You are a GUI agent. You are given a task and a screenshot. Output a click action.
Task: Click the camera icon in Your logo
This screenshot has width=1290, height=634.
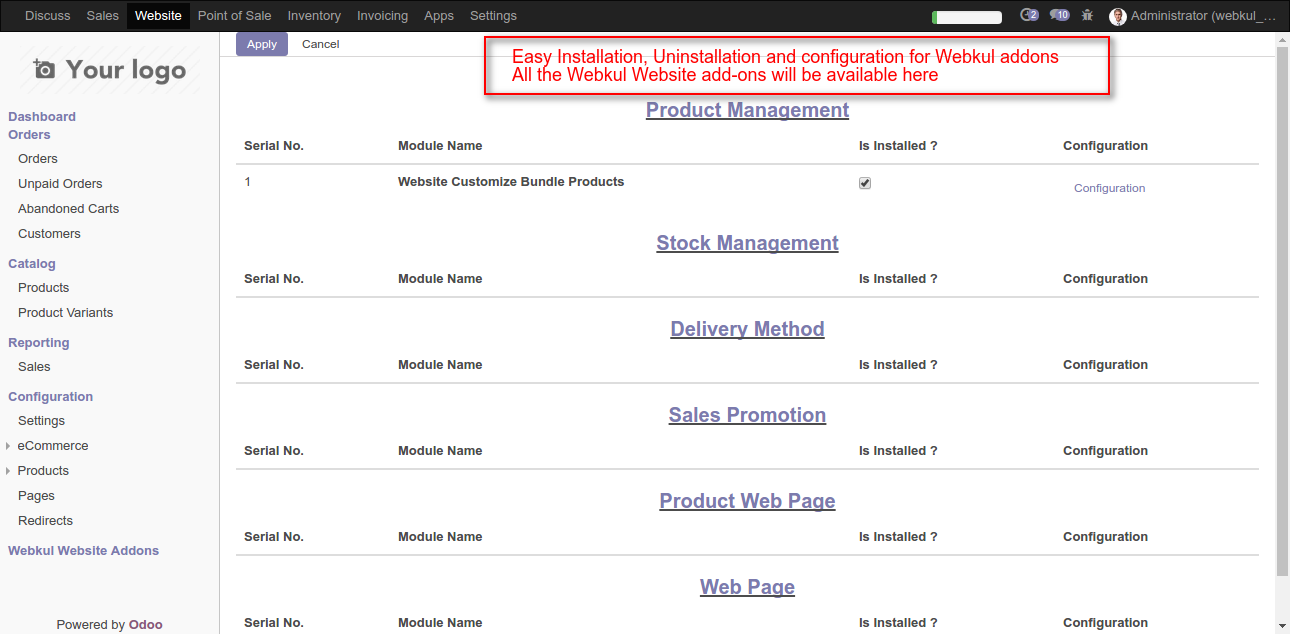click(44, 70)
